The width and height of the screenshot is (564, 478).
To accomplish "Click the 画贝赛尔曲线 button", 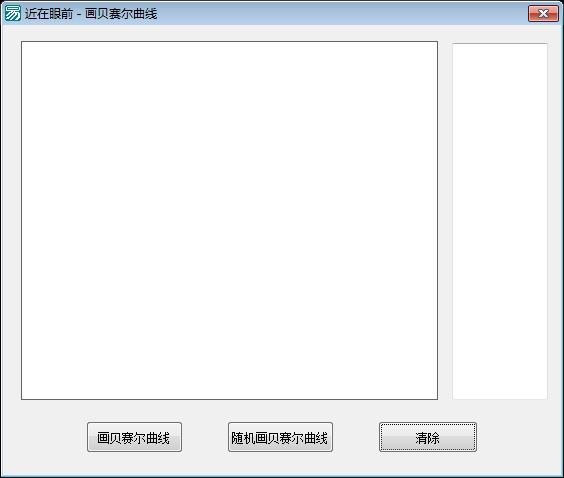I will [134, 437].
